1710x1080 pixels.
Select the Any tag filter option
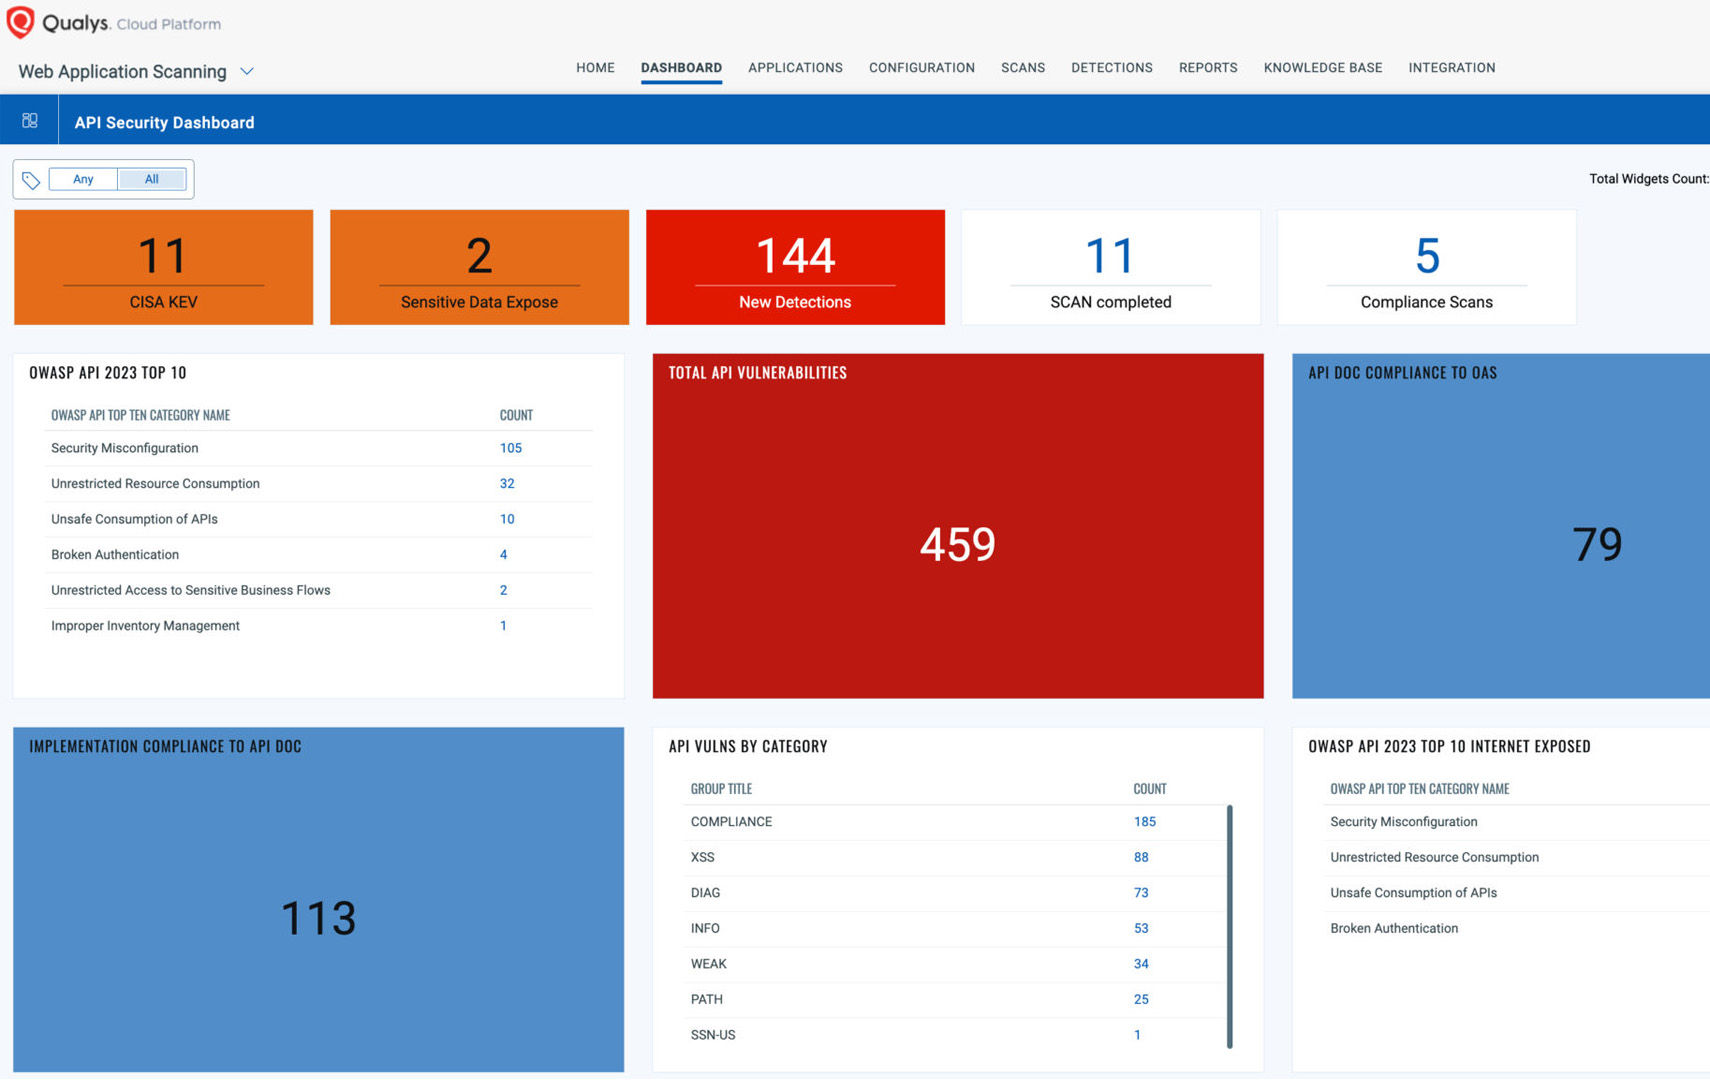tap(83, 180)
